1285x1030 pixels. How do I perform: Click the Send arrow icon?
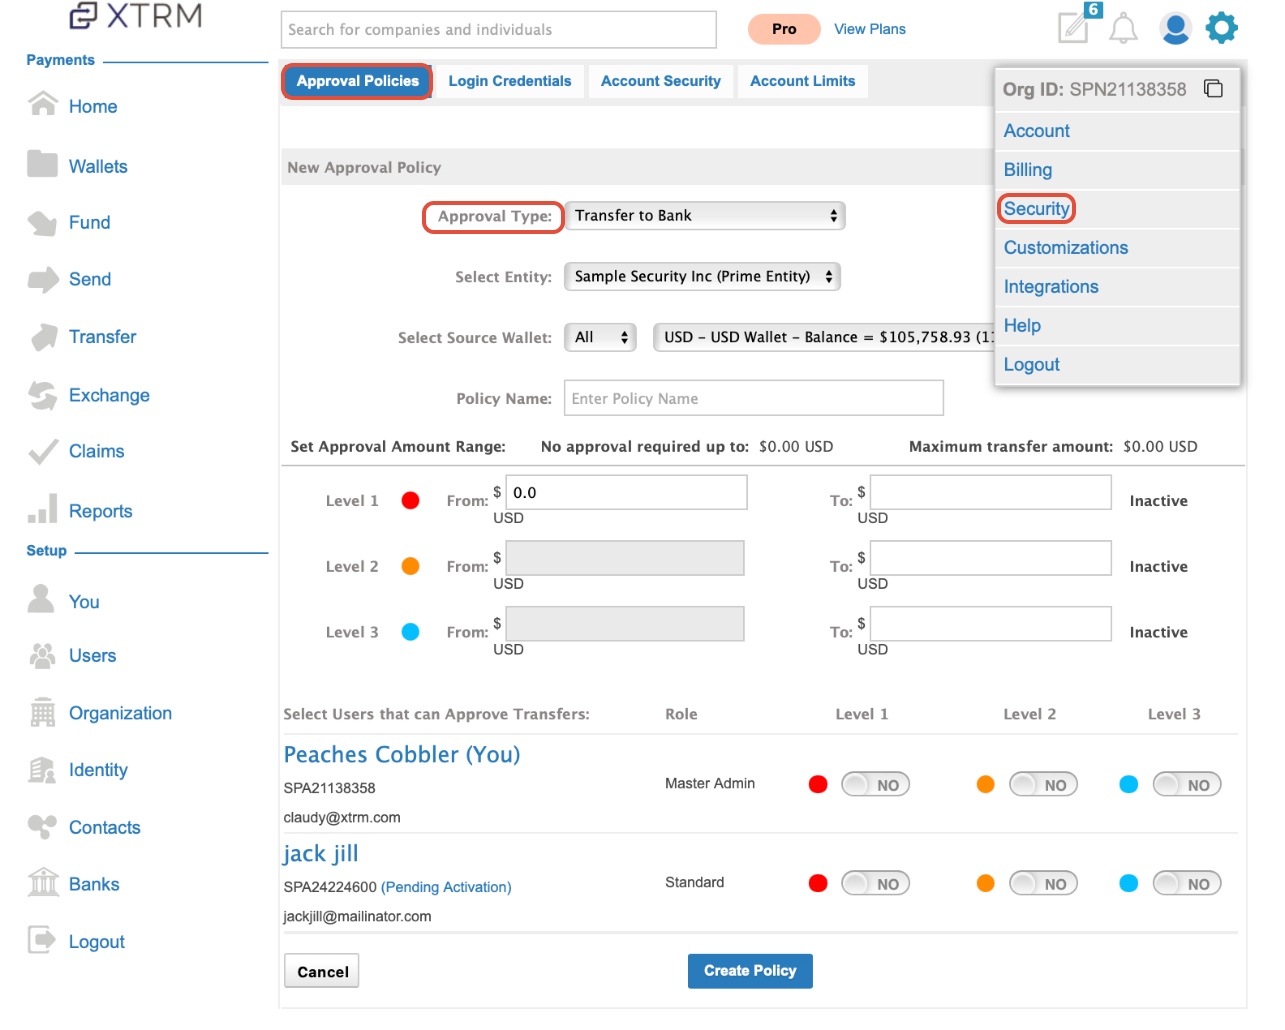click(43, 279)
